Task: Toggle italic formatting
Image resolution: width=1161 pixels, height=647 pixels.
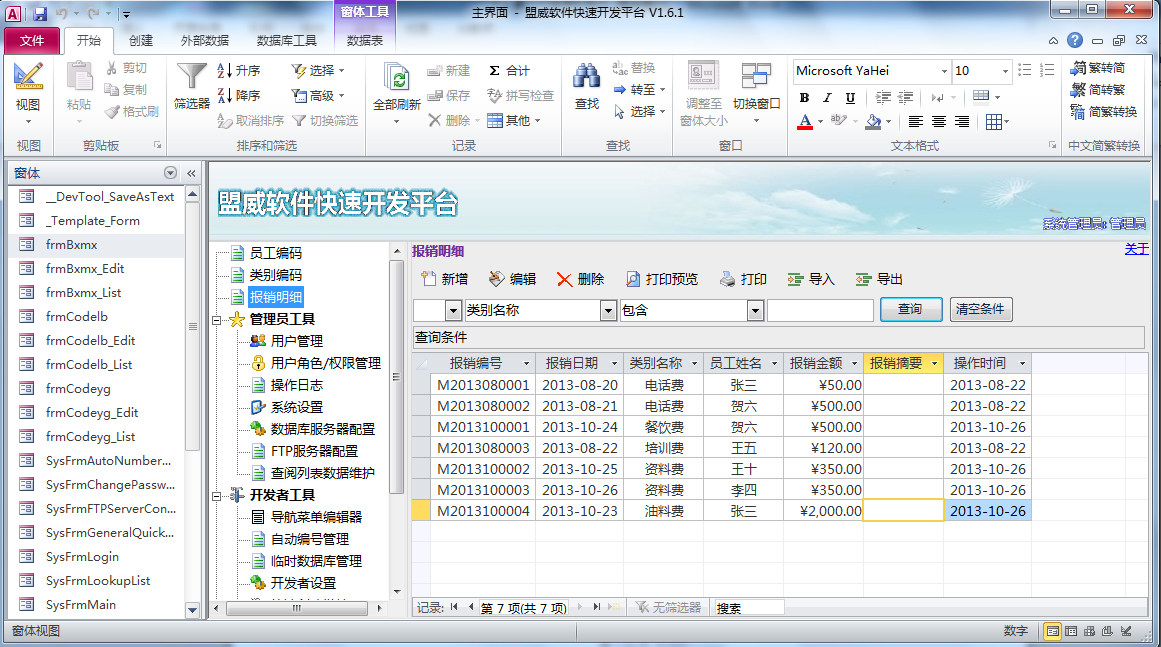Action: pyautogui.click(x=827, y=97)
